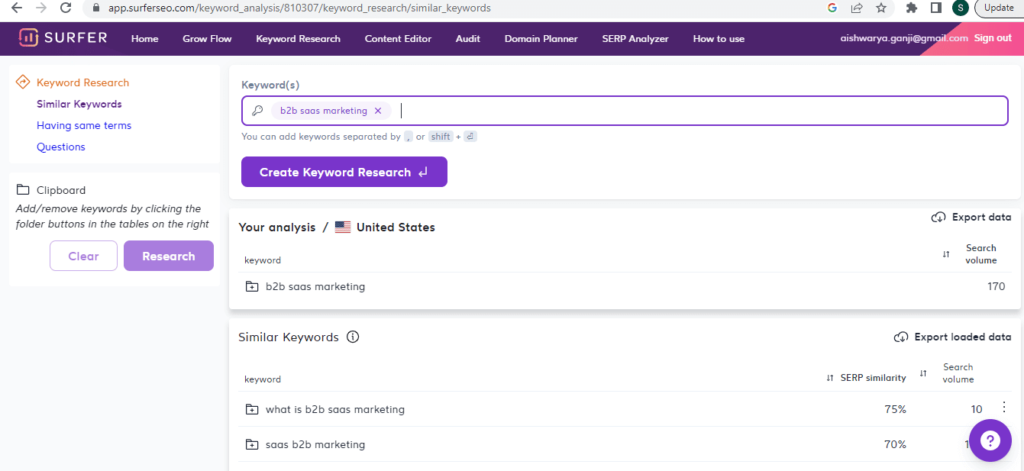Click Keyword Research sidebar heading
The image size is (1024, 471).
pos(83,82)
